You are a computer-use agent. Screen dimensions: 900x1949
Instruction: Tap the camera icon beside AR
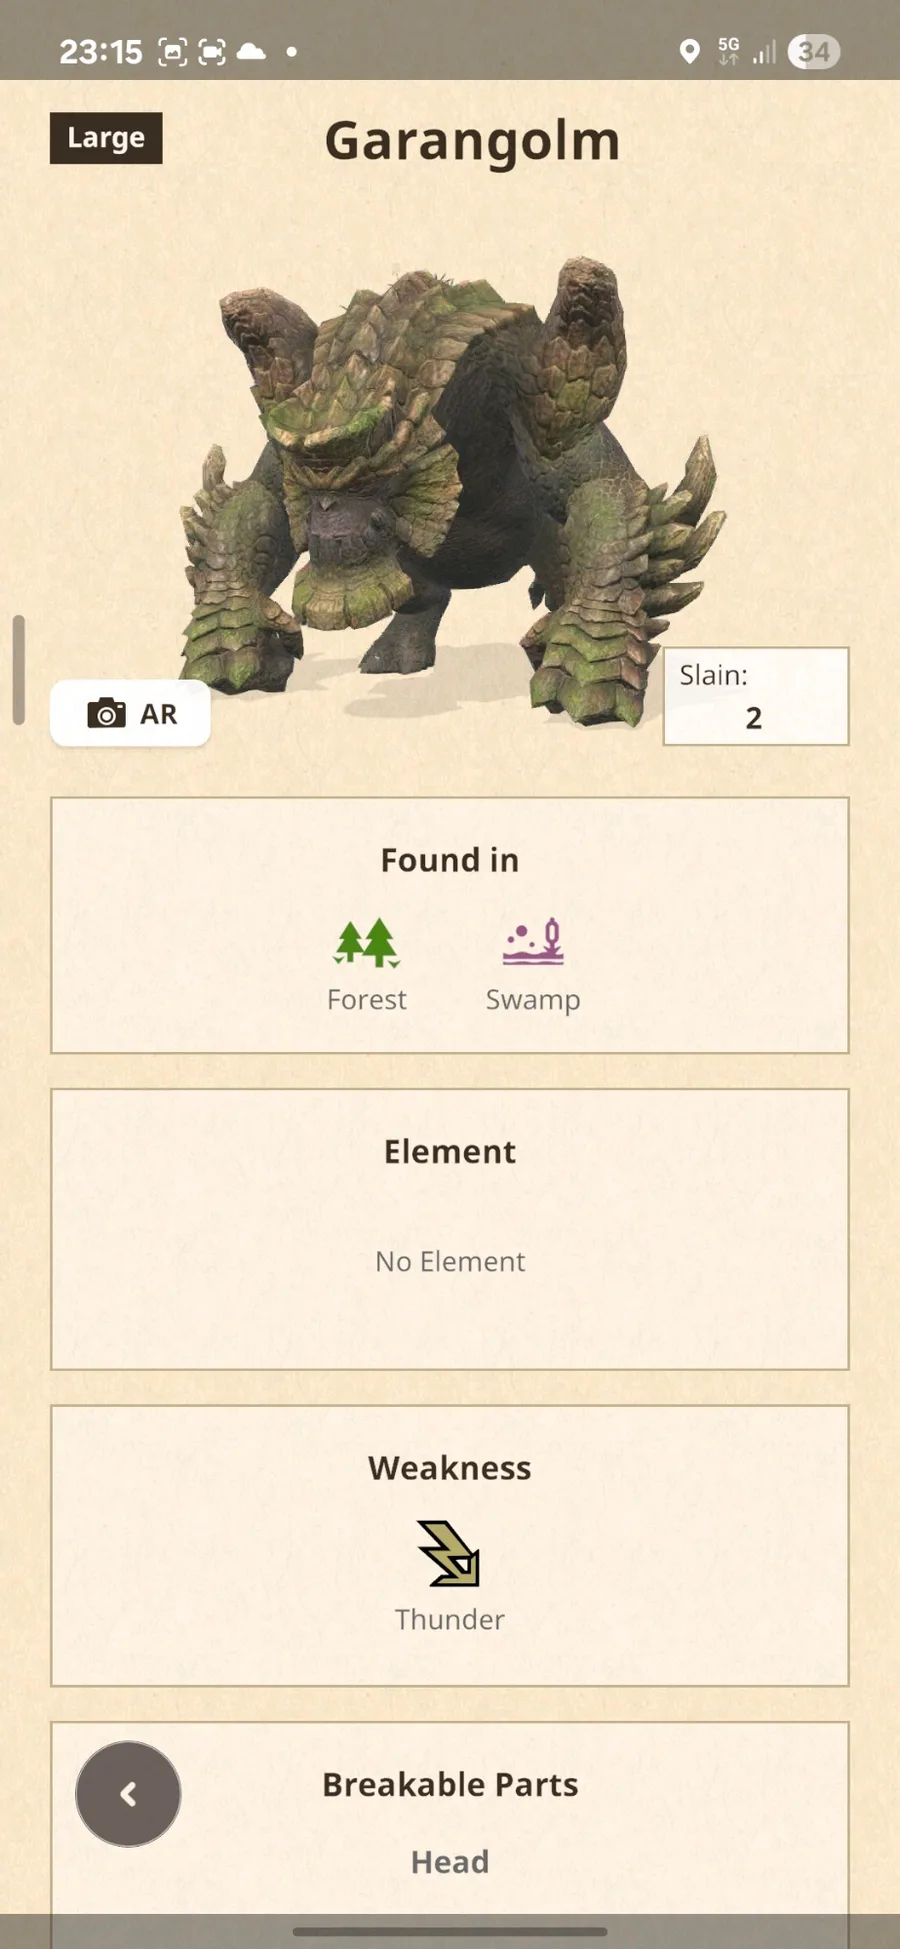tap(106, 714)
